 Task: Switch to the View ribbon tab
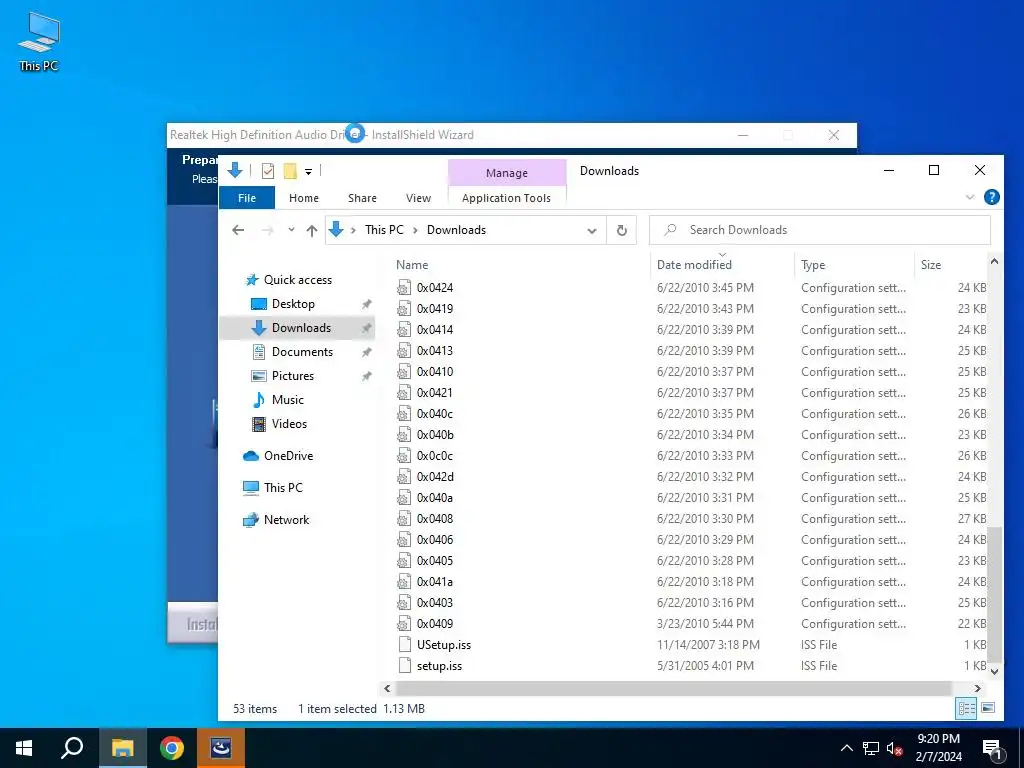[418, 198]
